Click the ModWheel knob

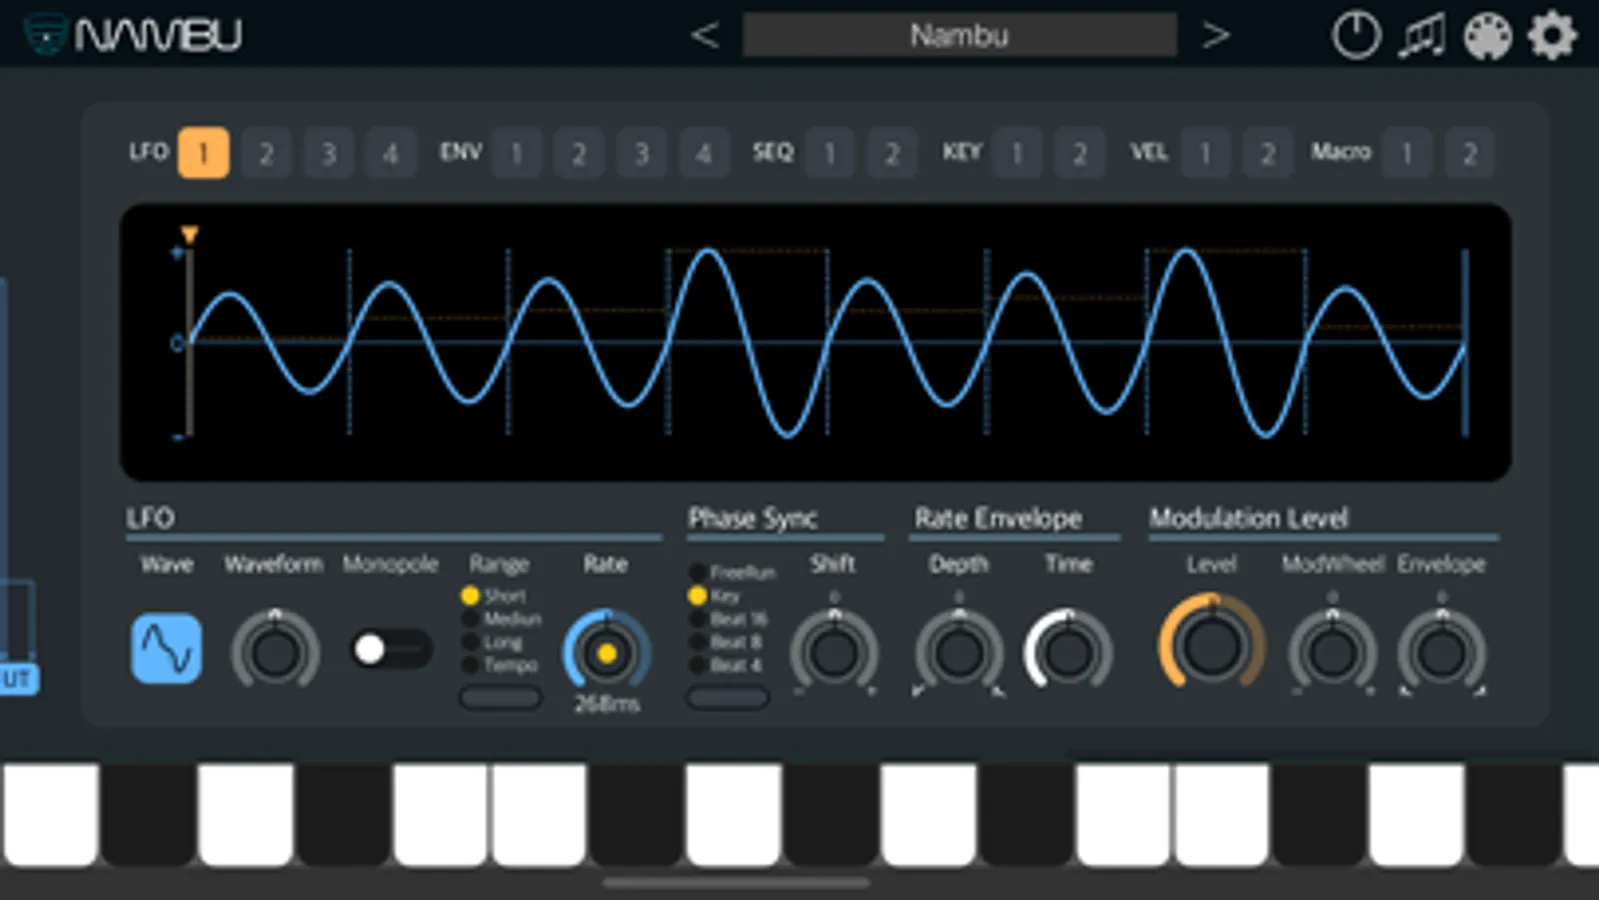[1332, 652]
